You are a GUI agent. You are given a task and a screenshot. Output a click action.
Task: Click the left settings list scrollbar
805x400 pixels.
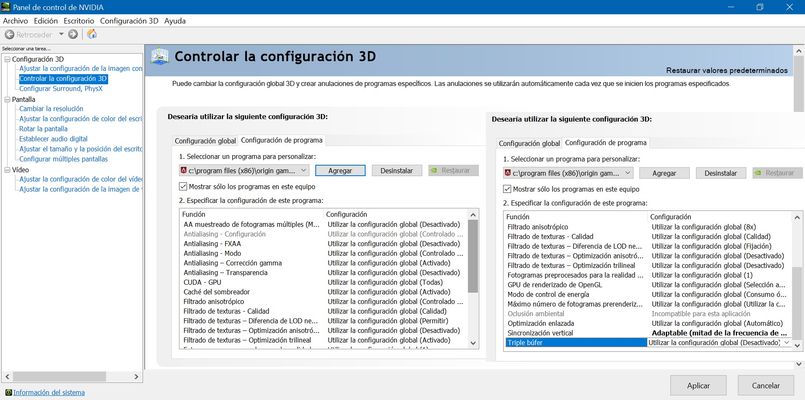[473, 280]
